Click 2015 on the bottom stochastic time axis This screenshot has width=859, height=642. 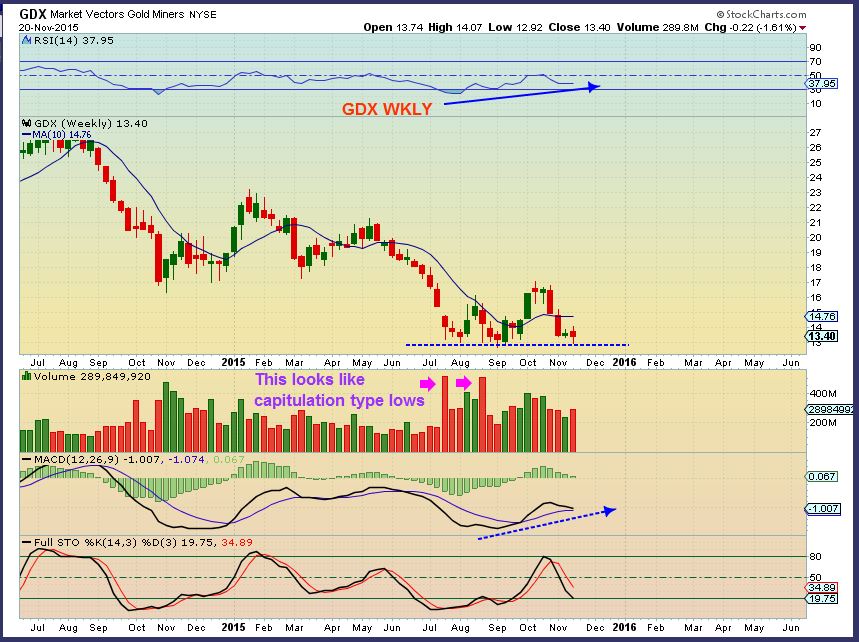click(x=233, y=627)
